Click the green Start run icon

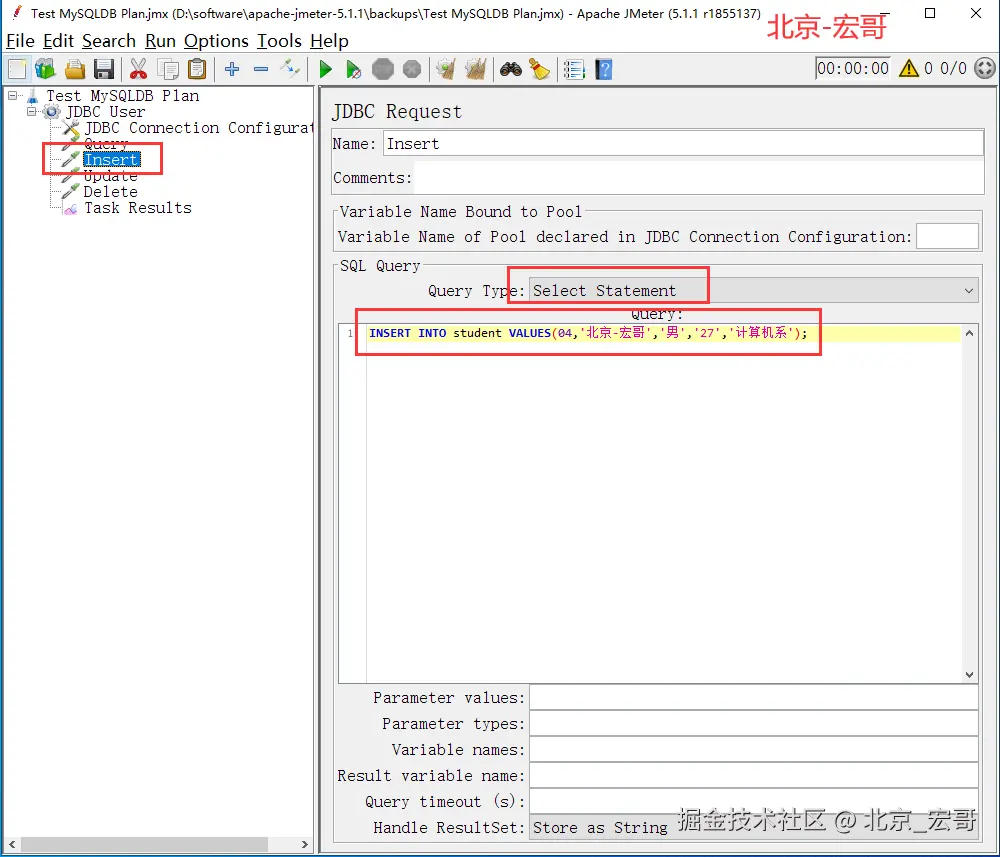[325, 69]
